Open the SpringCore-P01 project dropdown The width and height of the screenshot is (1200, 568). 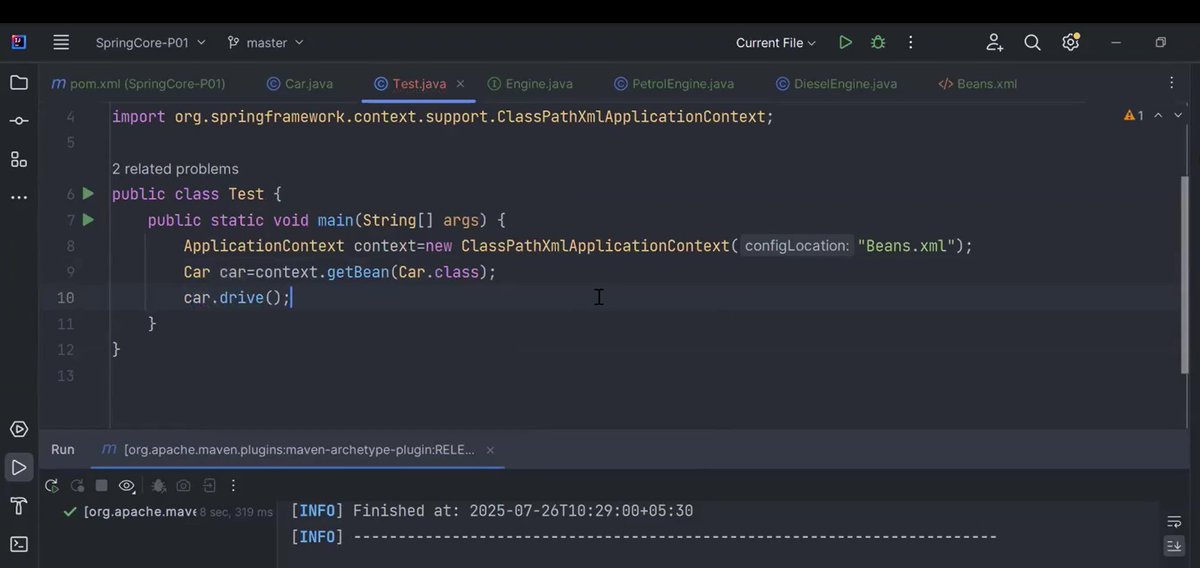click(x=150, y=43)
